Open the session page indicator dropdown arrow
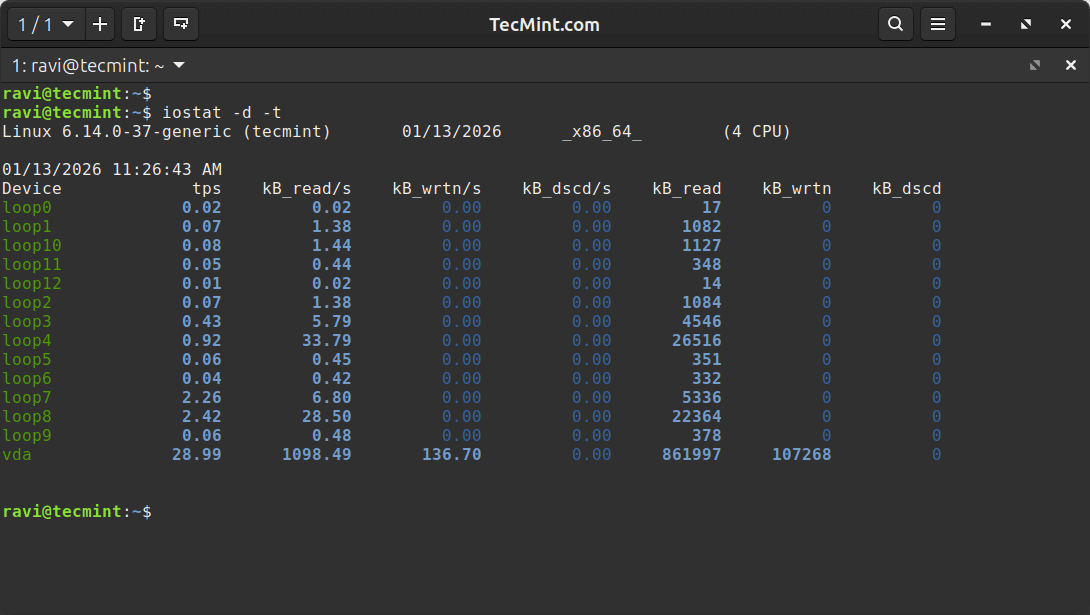Viewport: 1090px width, 615px height. coord(67,24)
